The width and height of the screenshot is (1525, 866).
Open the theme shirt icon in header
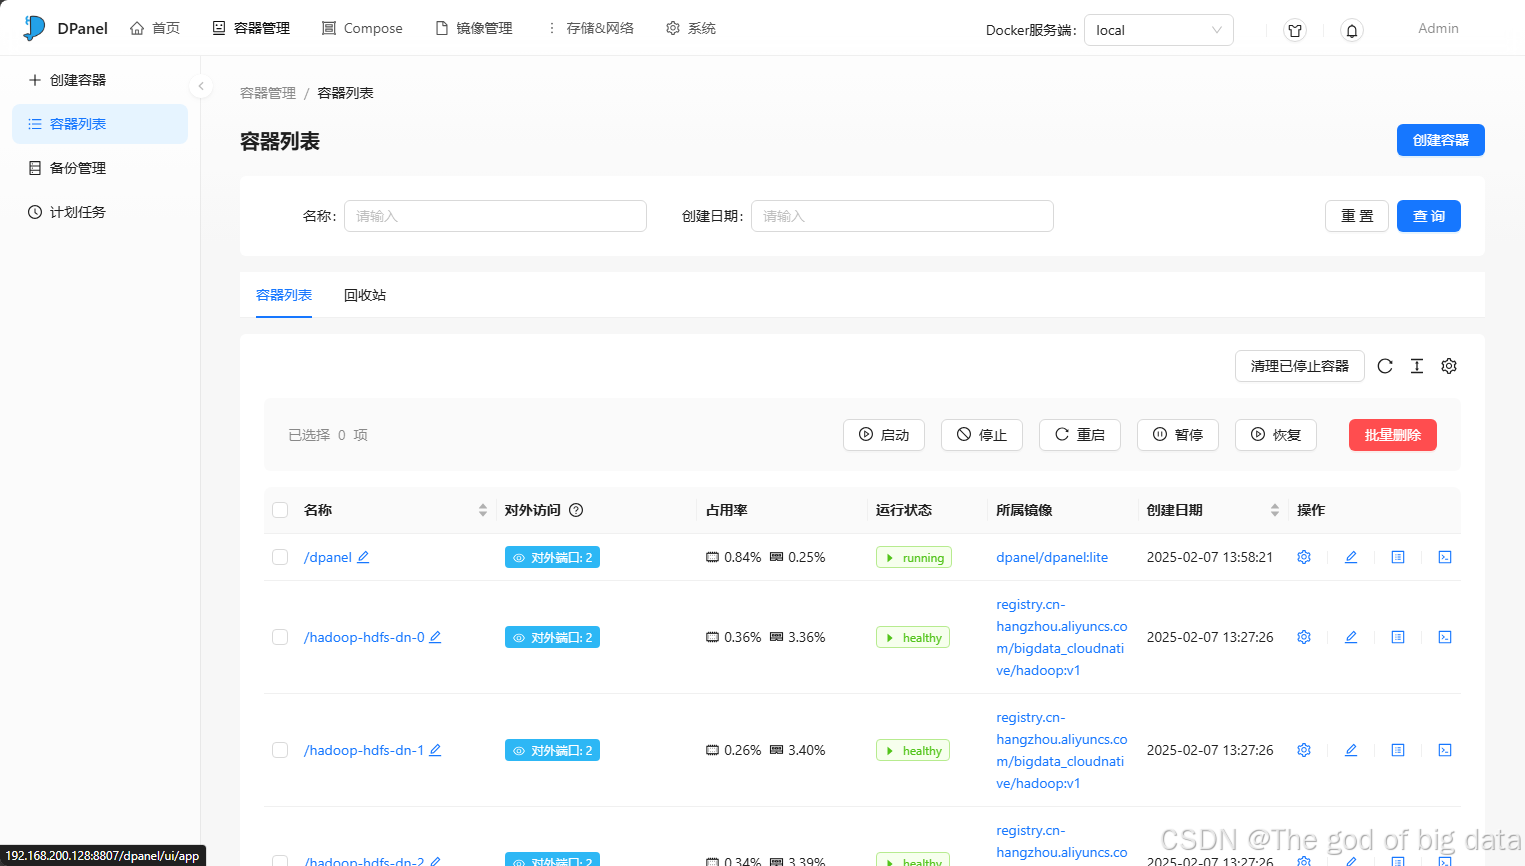(1295, 30)
